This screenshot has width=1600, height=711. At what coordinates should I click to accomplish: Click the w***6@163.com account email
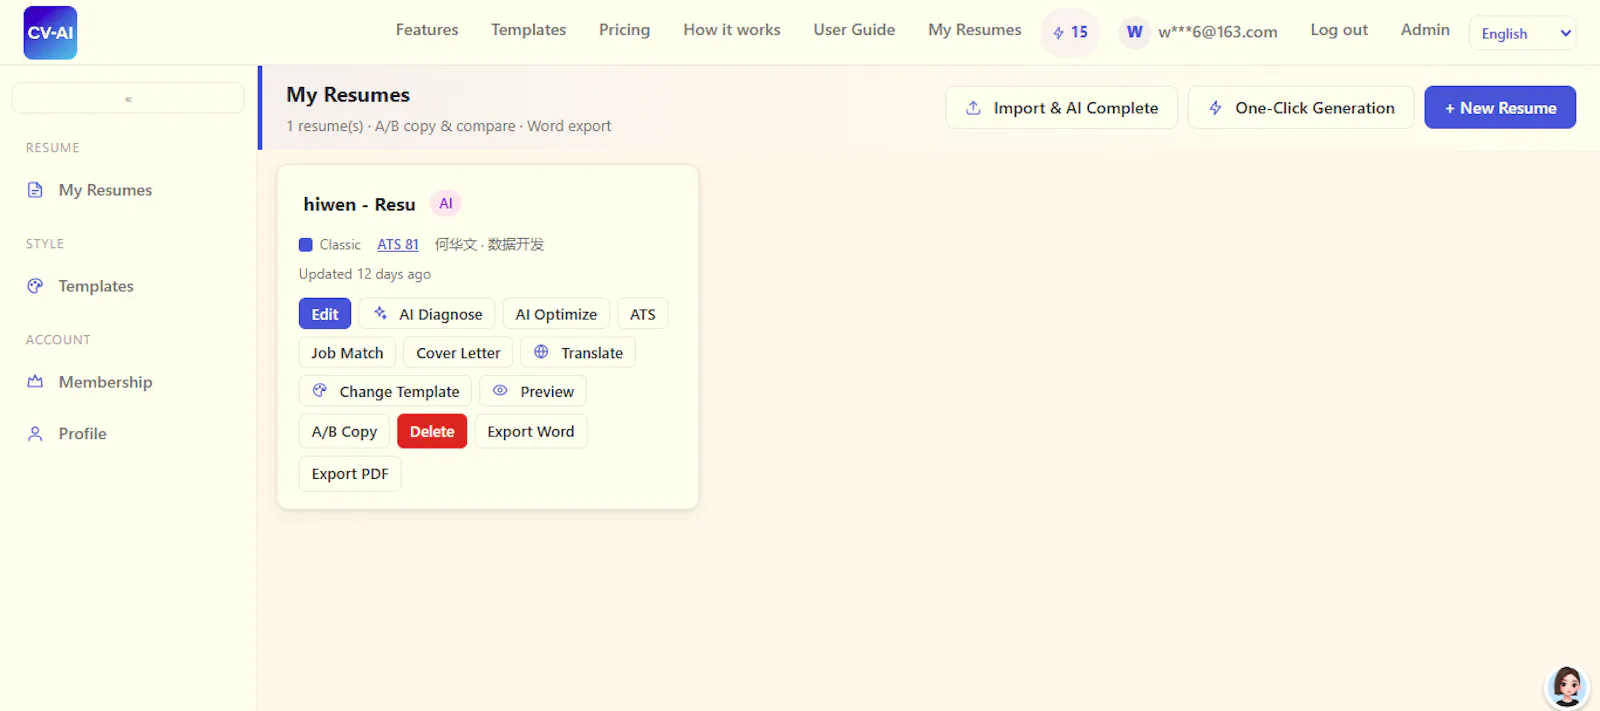(x=1218, y=32)
